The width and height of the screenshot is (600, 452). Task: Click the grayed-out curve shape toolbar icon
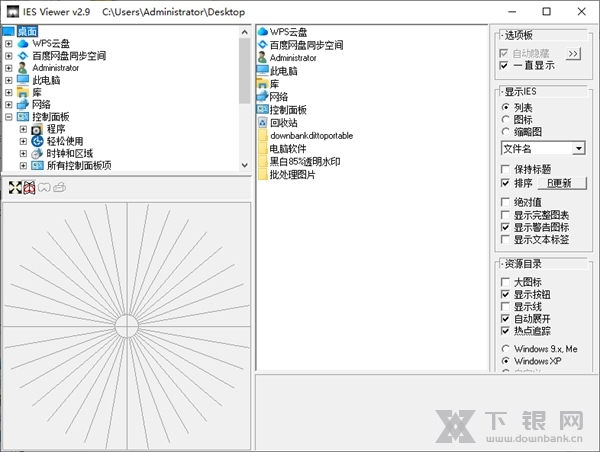44,188
